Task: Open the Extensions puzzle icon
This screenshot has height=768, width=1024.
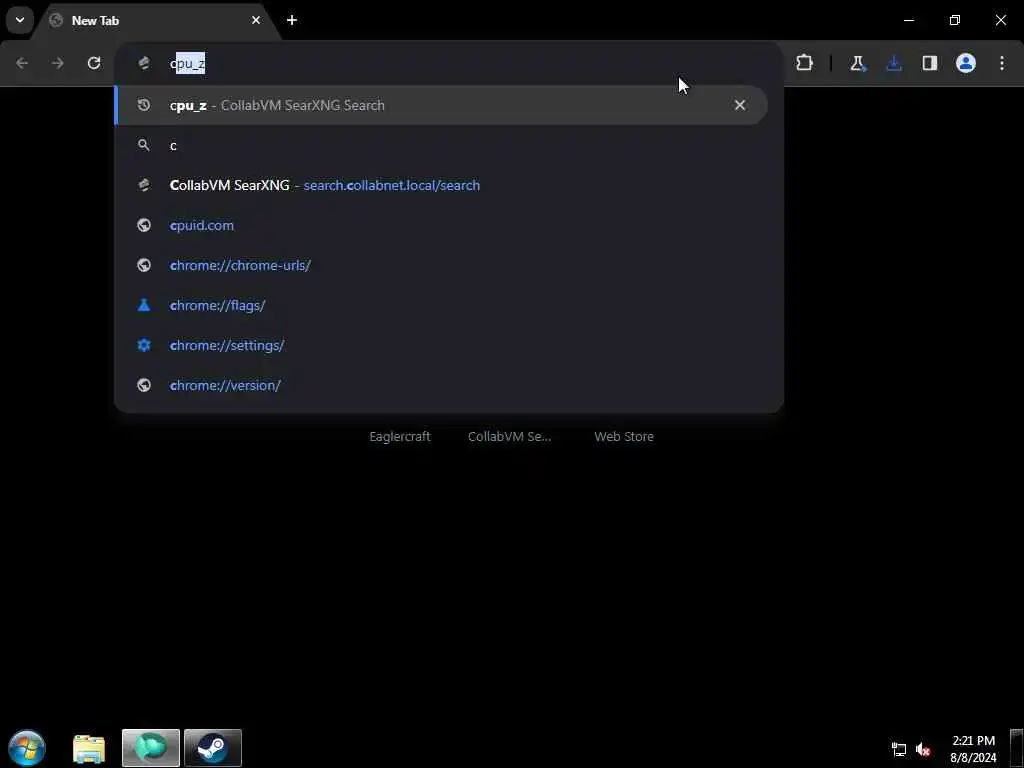Action: point(805,63)
